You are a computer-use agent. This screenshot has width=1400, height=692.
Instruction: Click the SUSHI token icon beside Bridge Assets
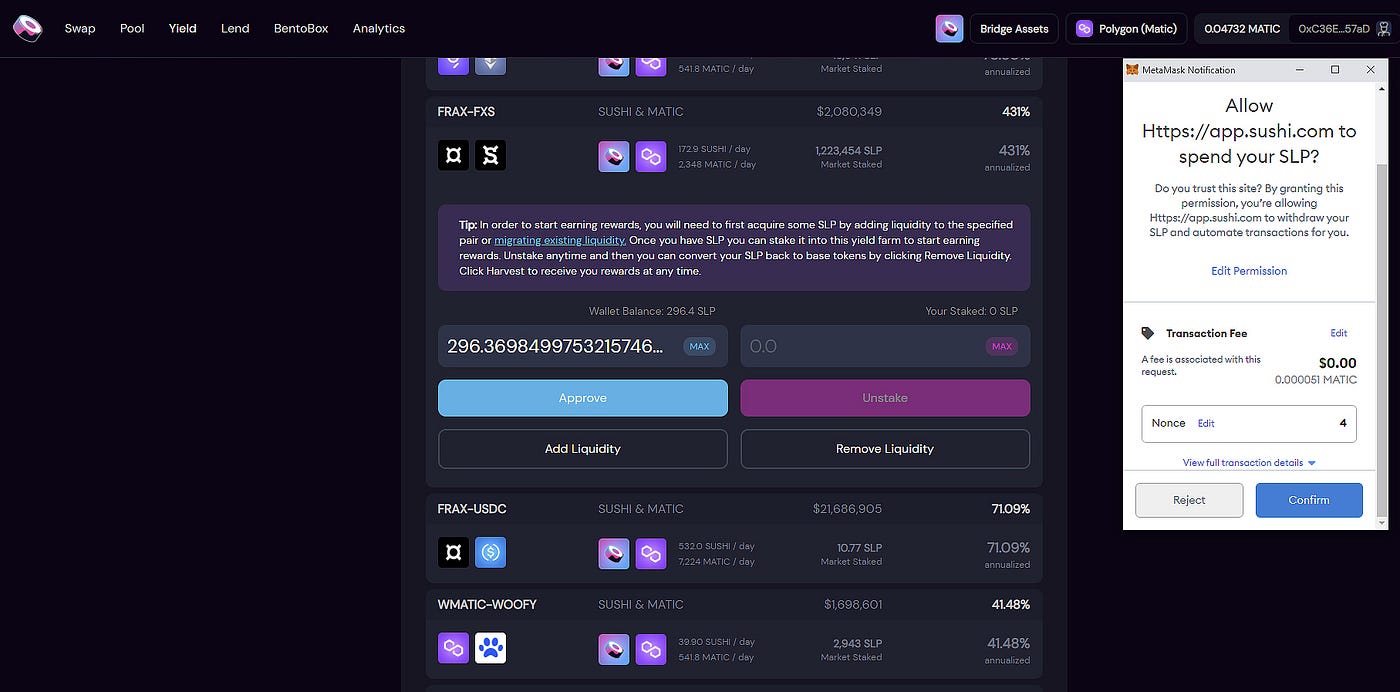point(949,28)
